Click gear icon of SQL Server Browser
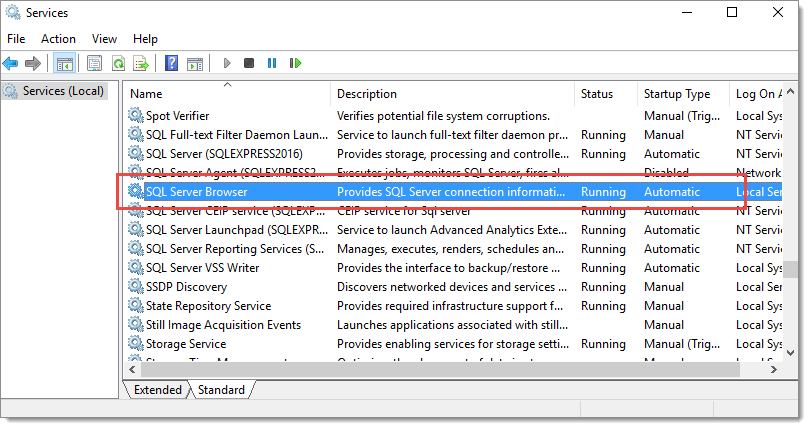Viewport: 809px width, 428px height. [136, 191]
